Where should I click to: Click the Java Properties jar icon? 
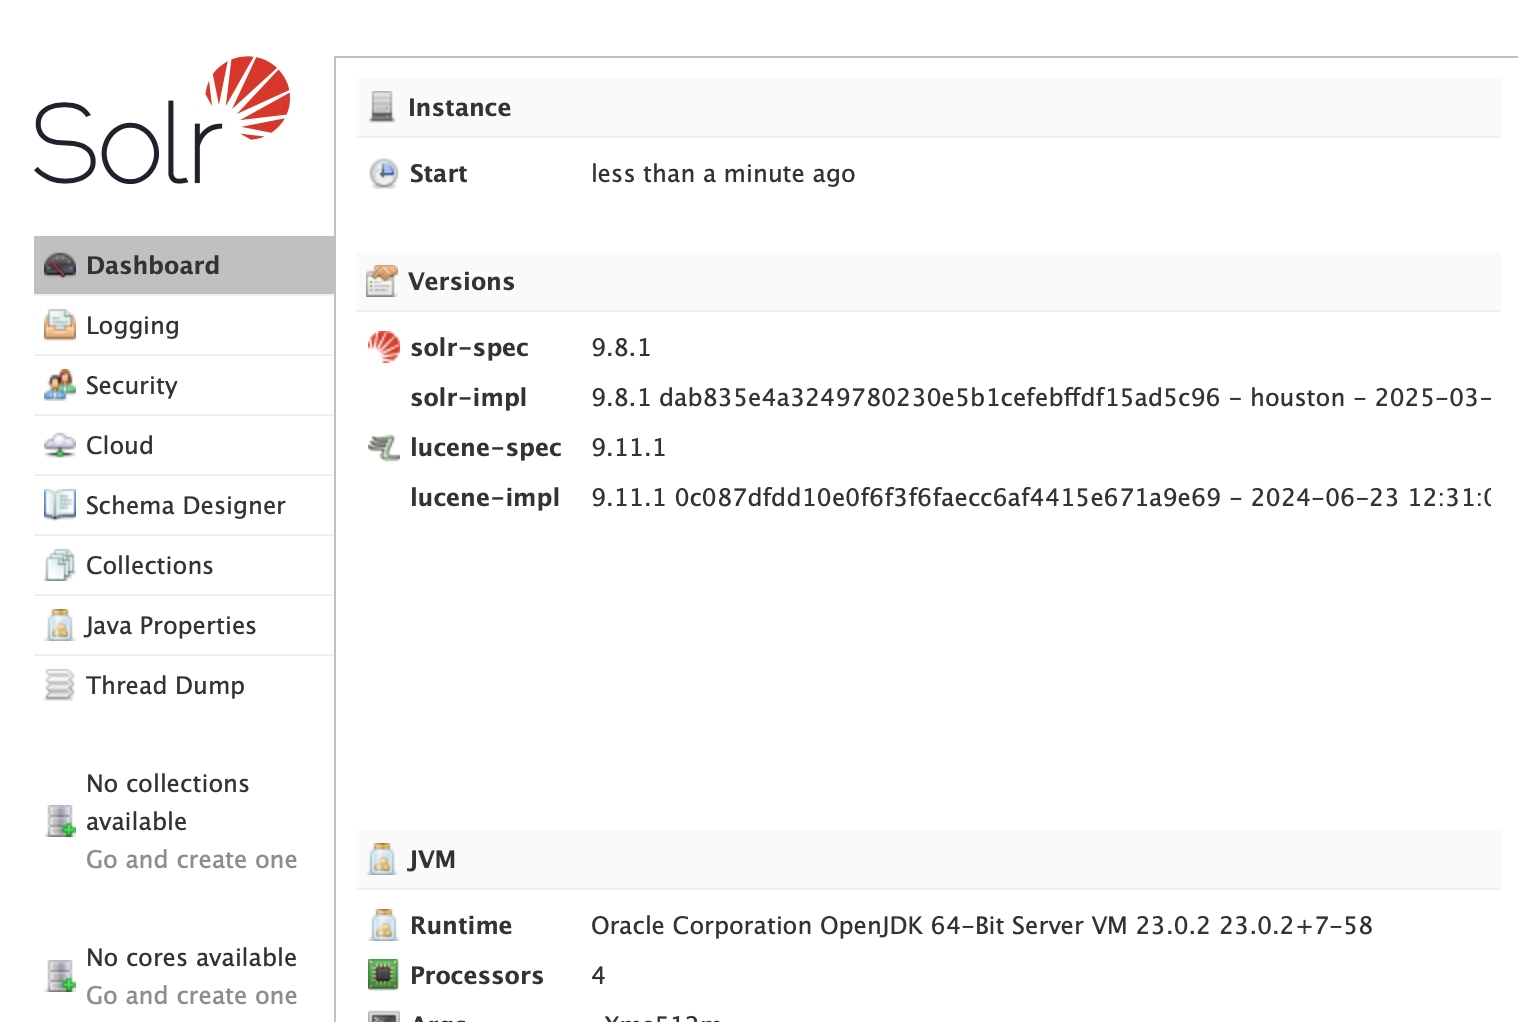click(60, 625)
